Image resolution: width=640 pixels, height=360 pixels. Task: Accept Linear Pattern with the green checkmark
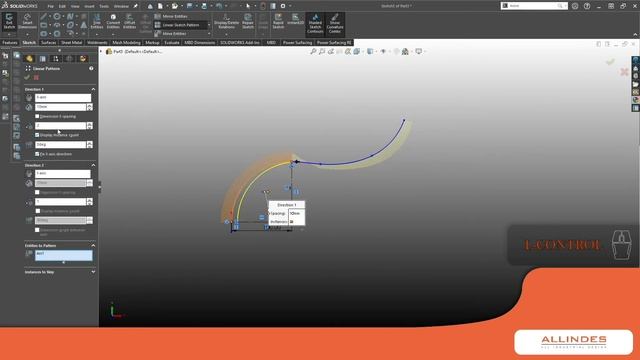[27, 77]
